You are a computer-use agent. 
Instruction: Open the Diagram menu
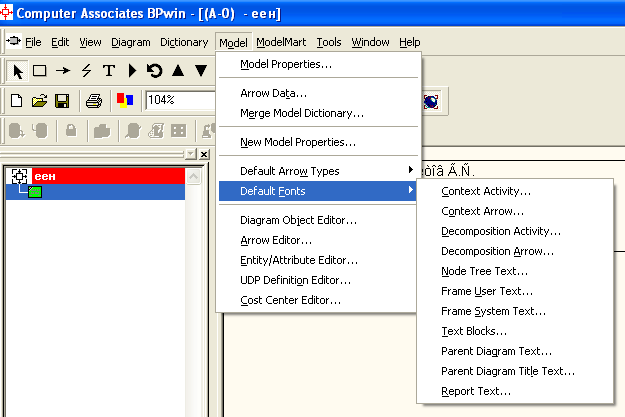(x=131, y=42)
